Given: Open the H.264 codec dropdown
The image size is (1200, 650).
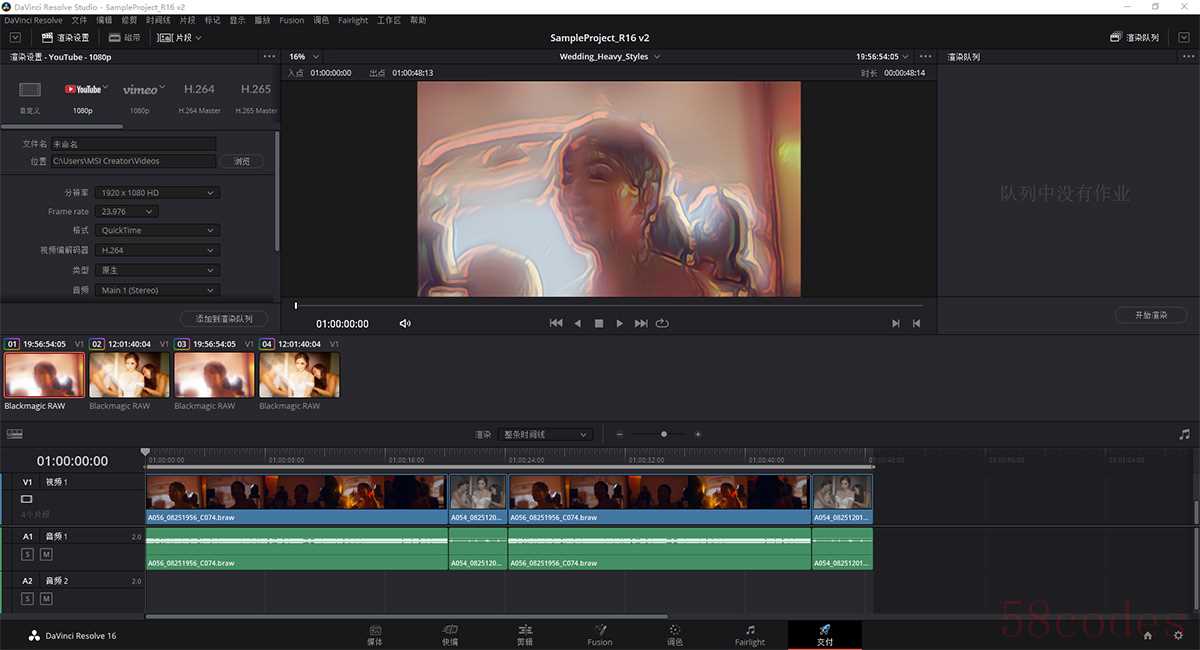Looking at the screenshot, I should coord(158,250).
